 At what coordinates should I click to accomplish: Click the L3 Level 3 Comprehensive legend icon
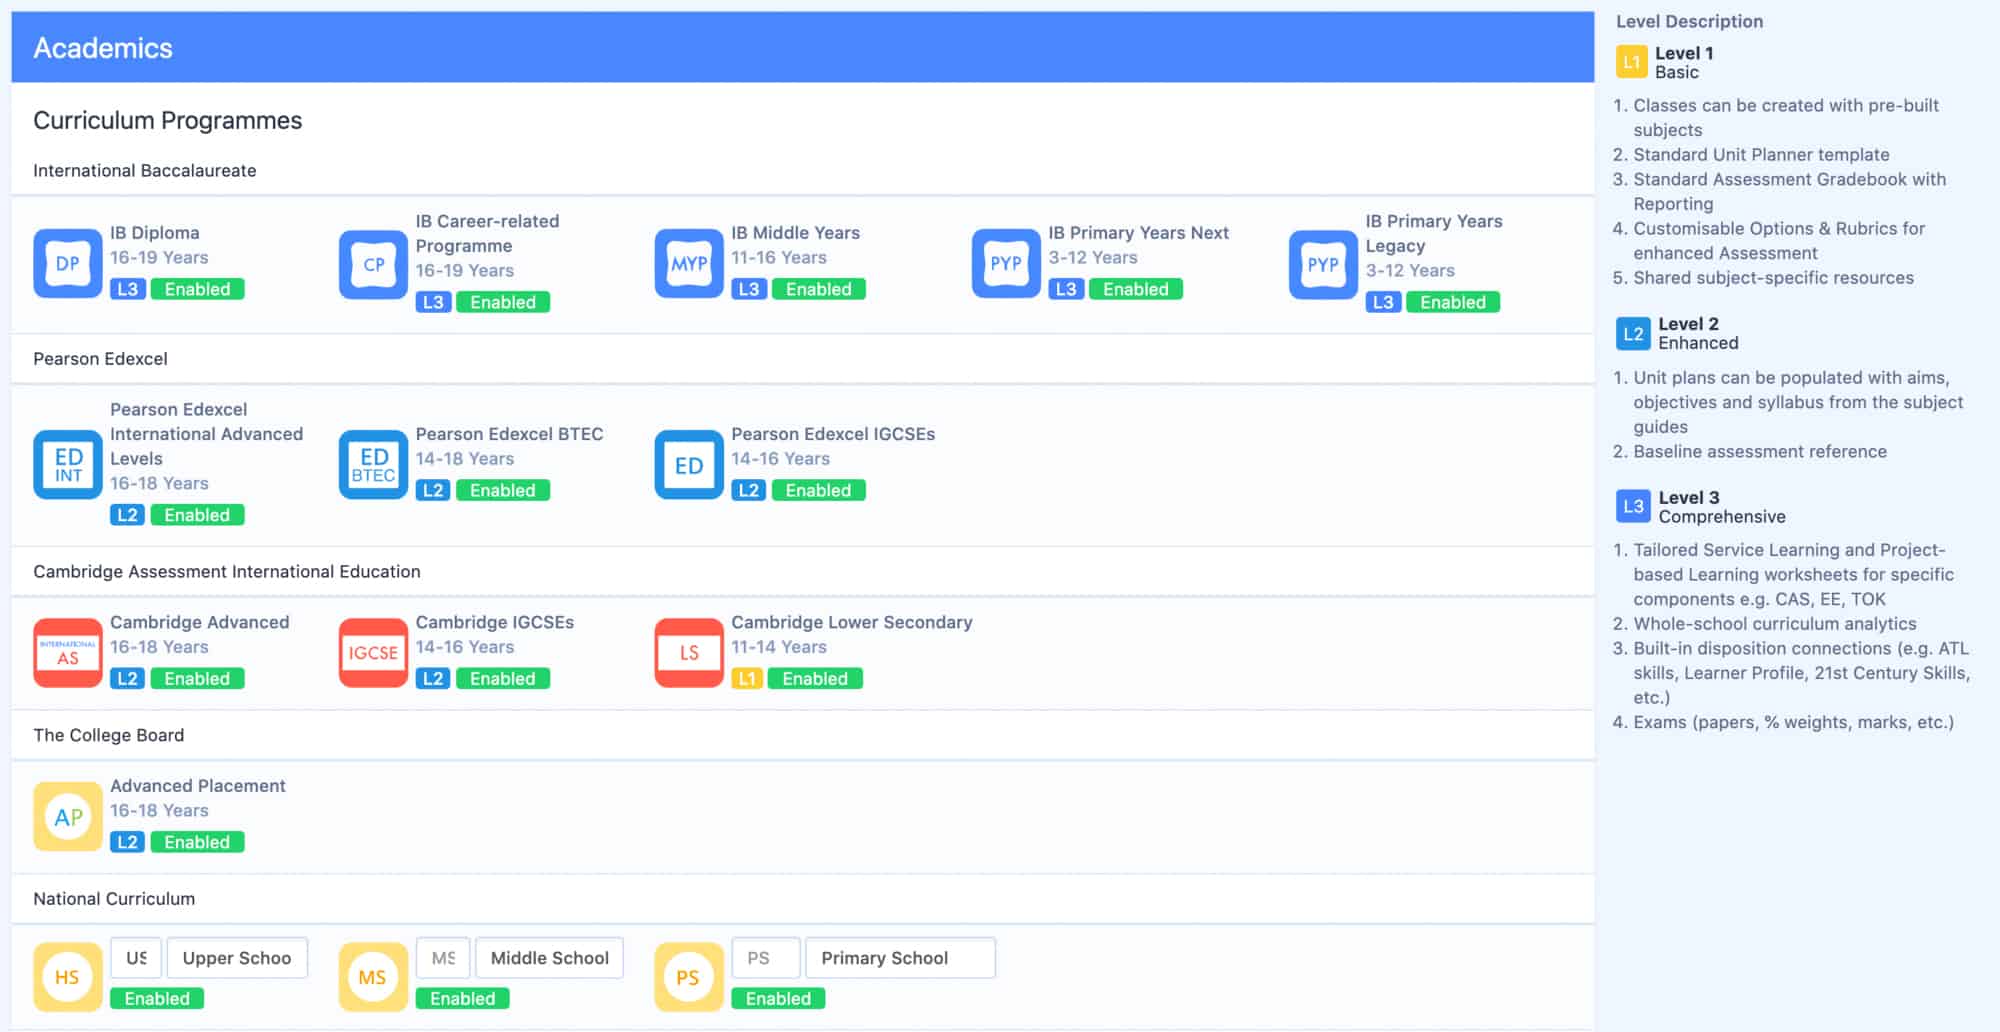(x=1633, y=507)
